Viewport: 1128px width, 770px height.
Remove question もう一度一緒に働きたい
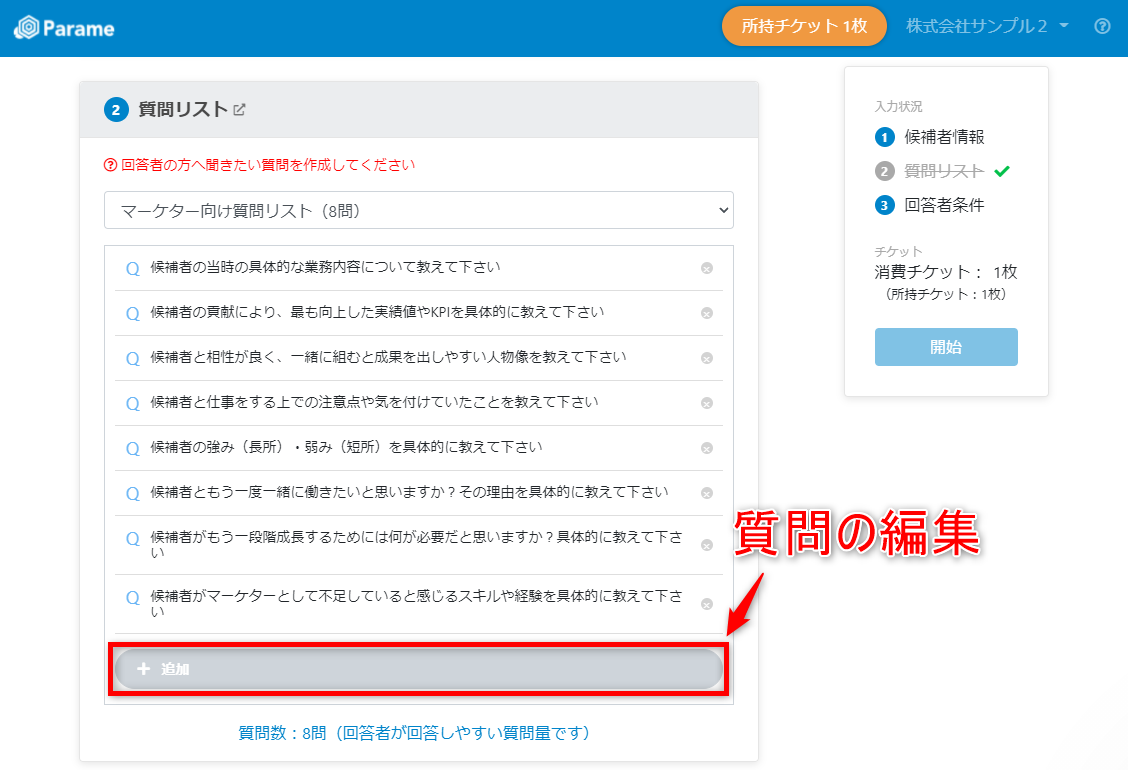pos(706,493)
